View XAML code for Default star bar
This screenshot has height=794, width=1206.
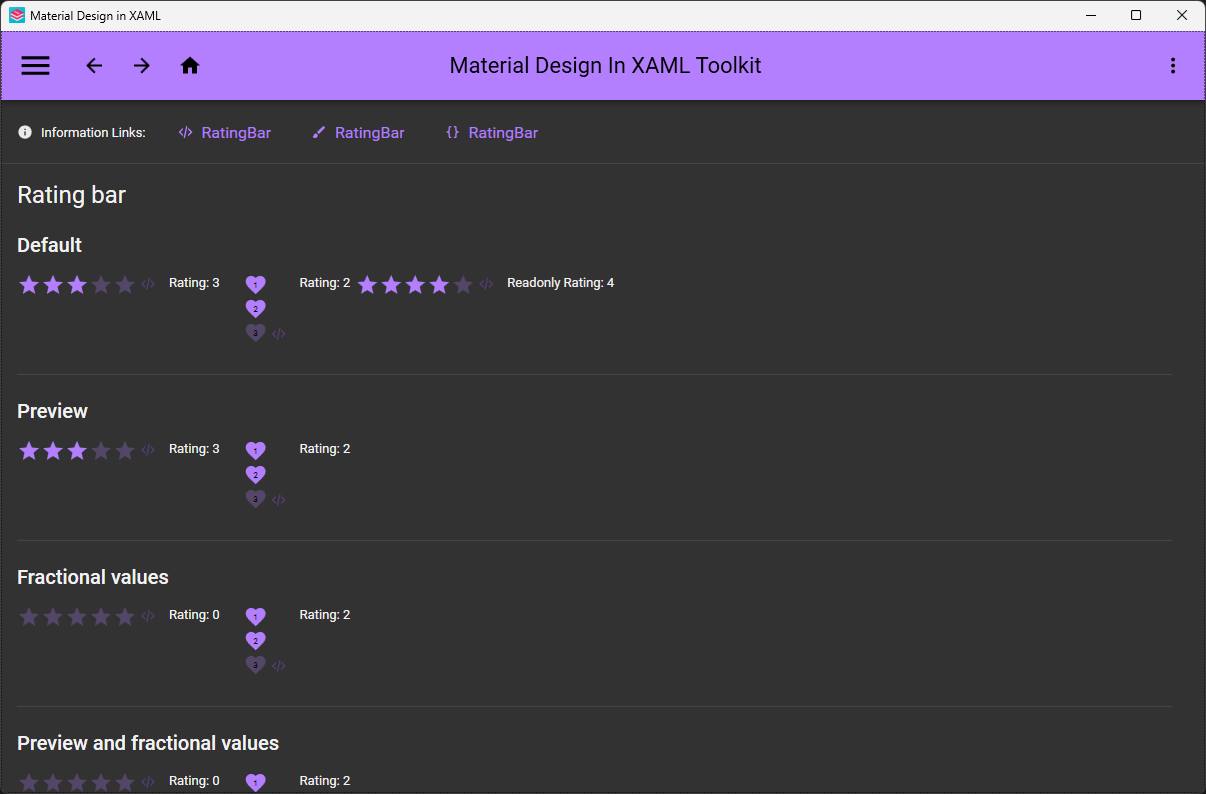pyautogui.click(x=148, y=284)
